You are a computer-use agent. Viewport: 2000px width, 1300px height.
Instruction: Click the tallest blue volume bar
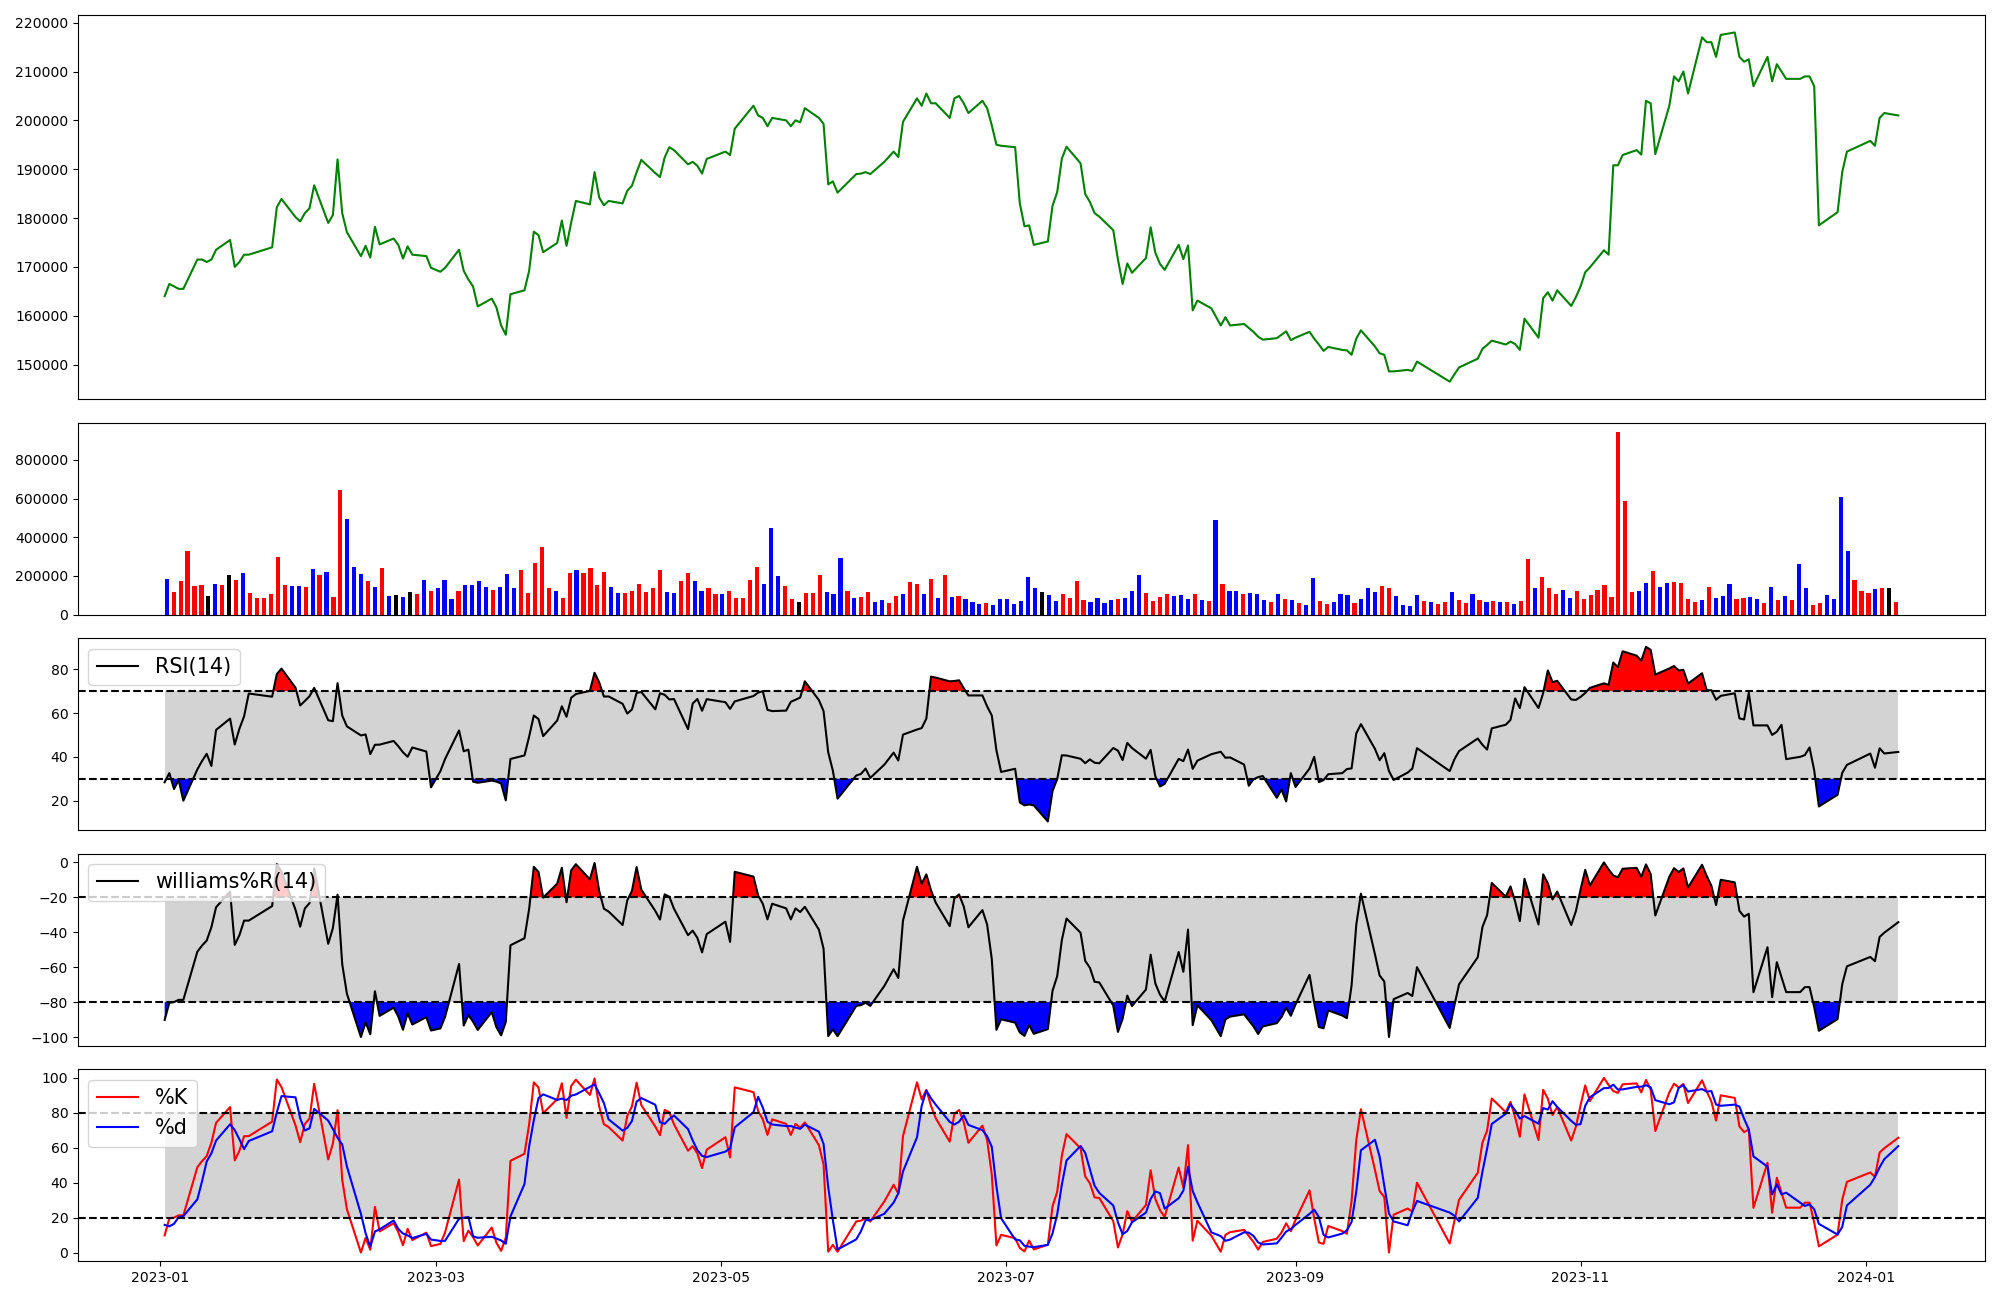1841,556
